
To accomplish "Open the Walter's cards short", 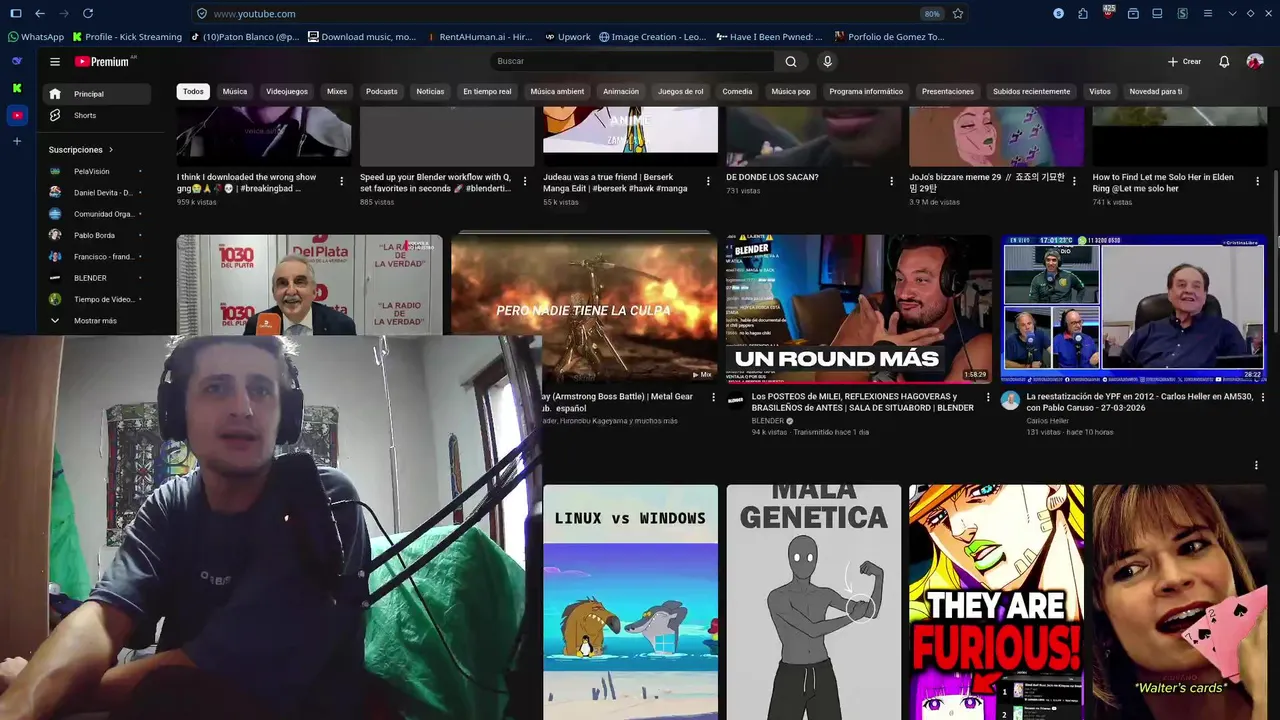I will (1180, 602).
